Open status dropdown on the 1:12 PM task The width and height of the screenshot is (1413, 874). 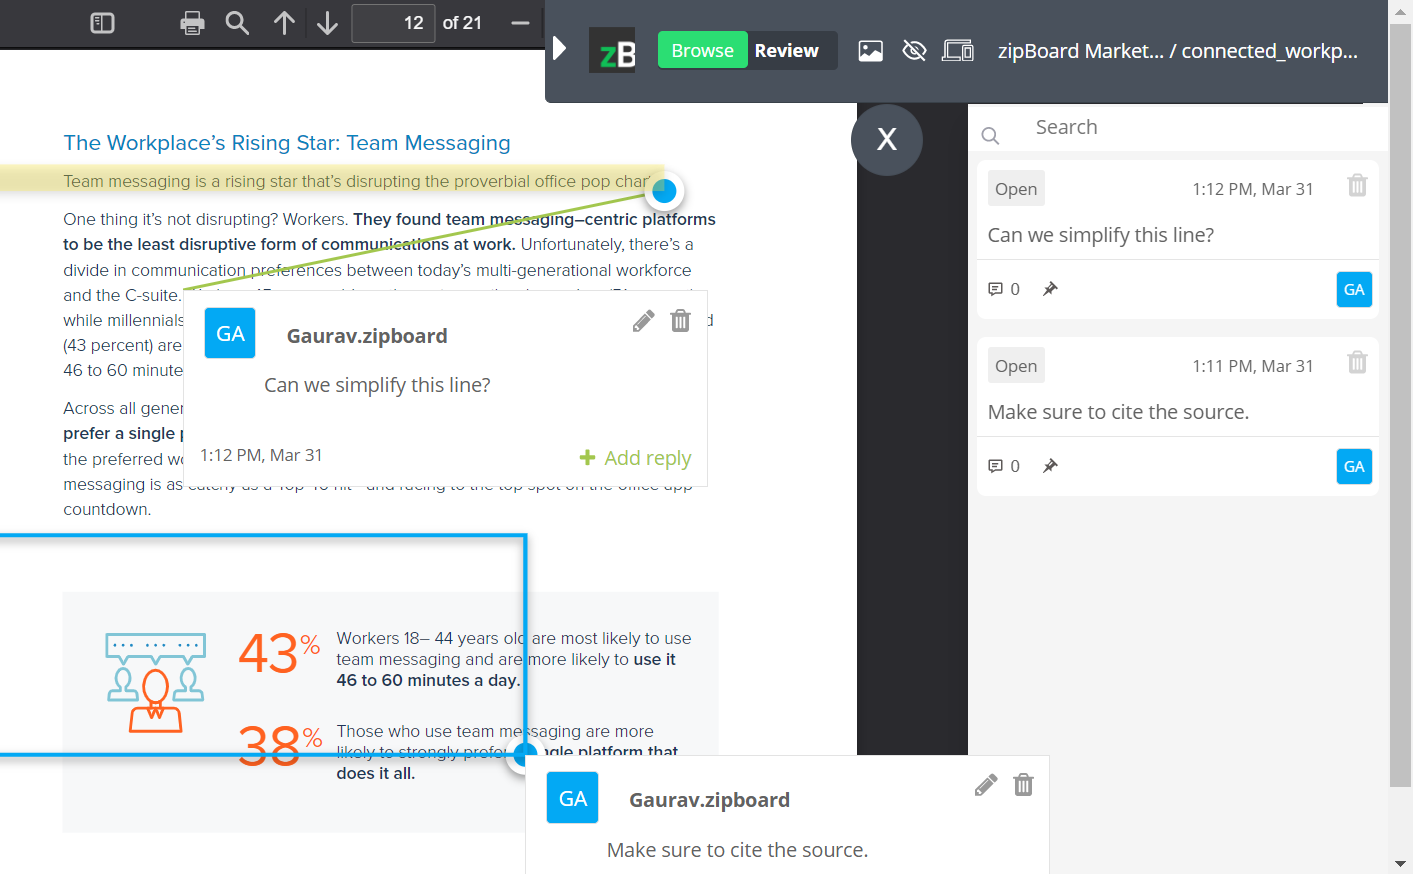point(1015,188)
